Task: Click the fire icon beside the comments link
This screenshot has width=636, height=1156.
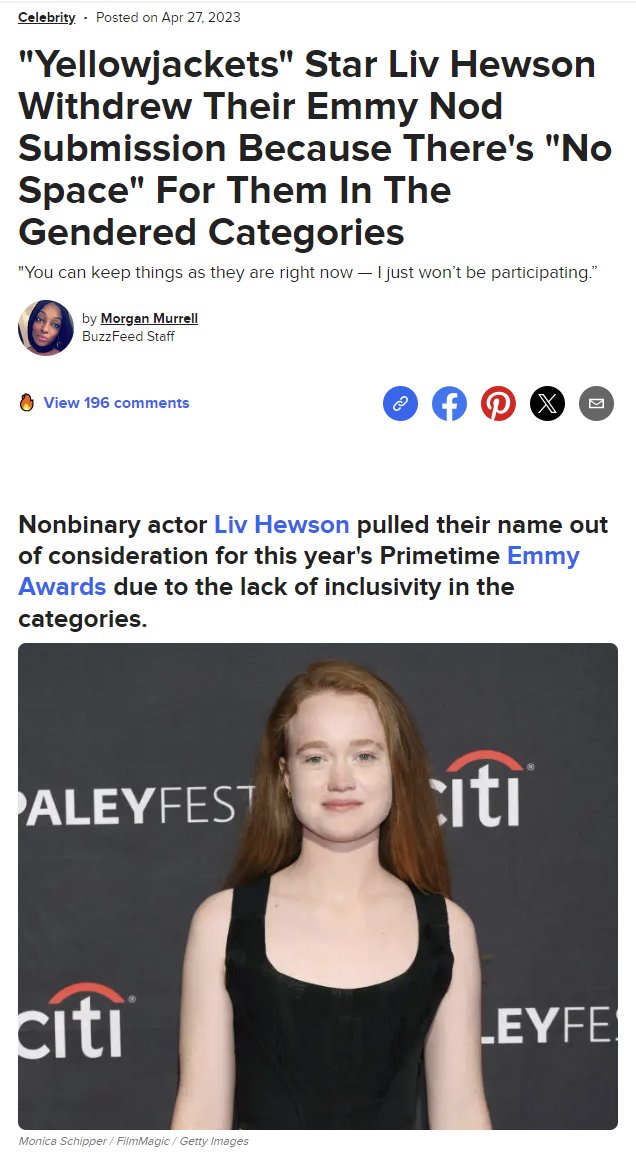Action: tap(27, 403)
